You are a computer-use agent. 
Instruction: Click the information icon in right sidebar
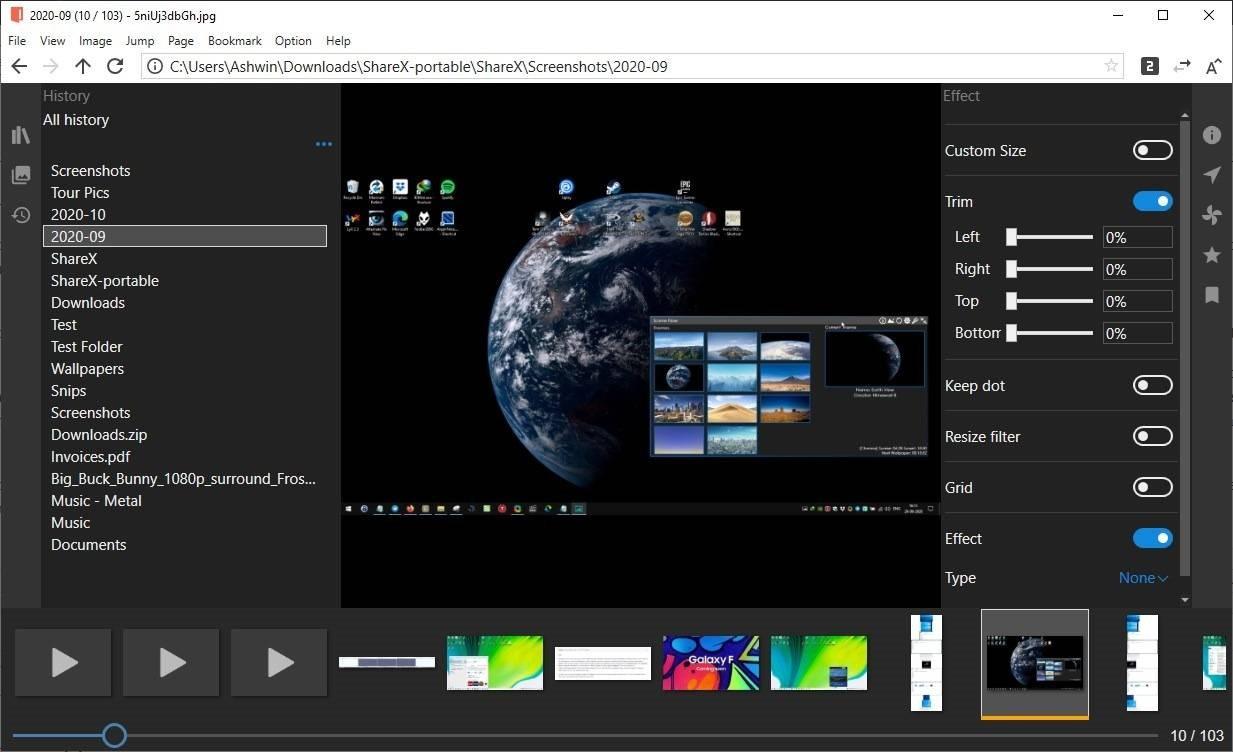[1212, 135]
